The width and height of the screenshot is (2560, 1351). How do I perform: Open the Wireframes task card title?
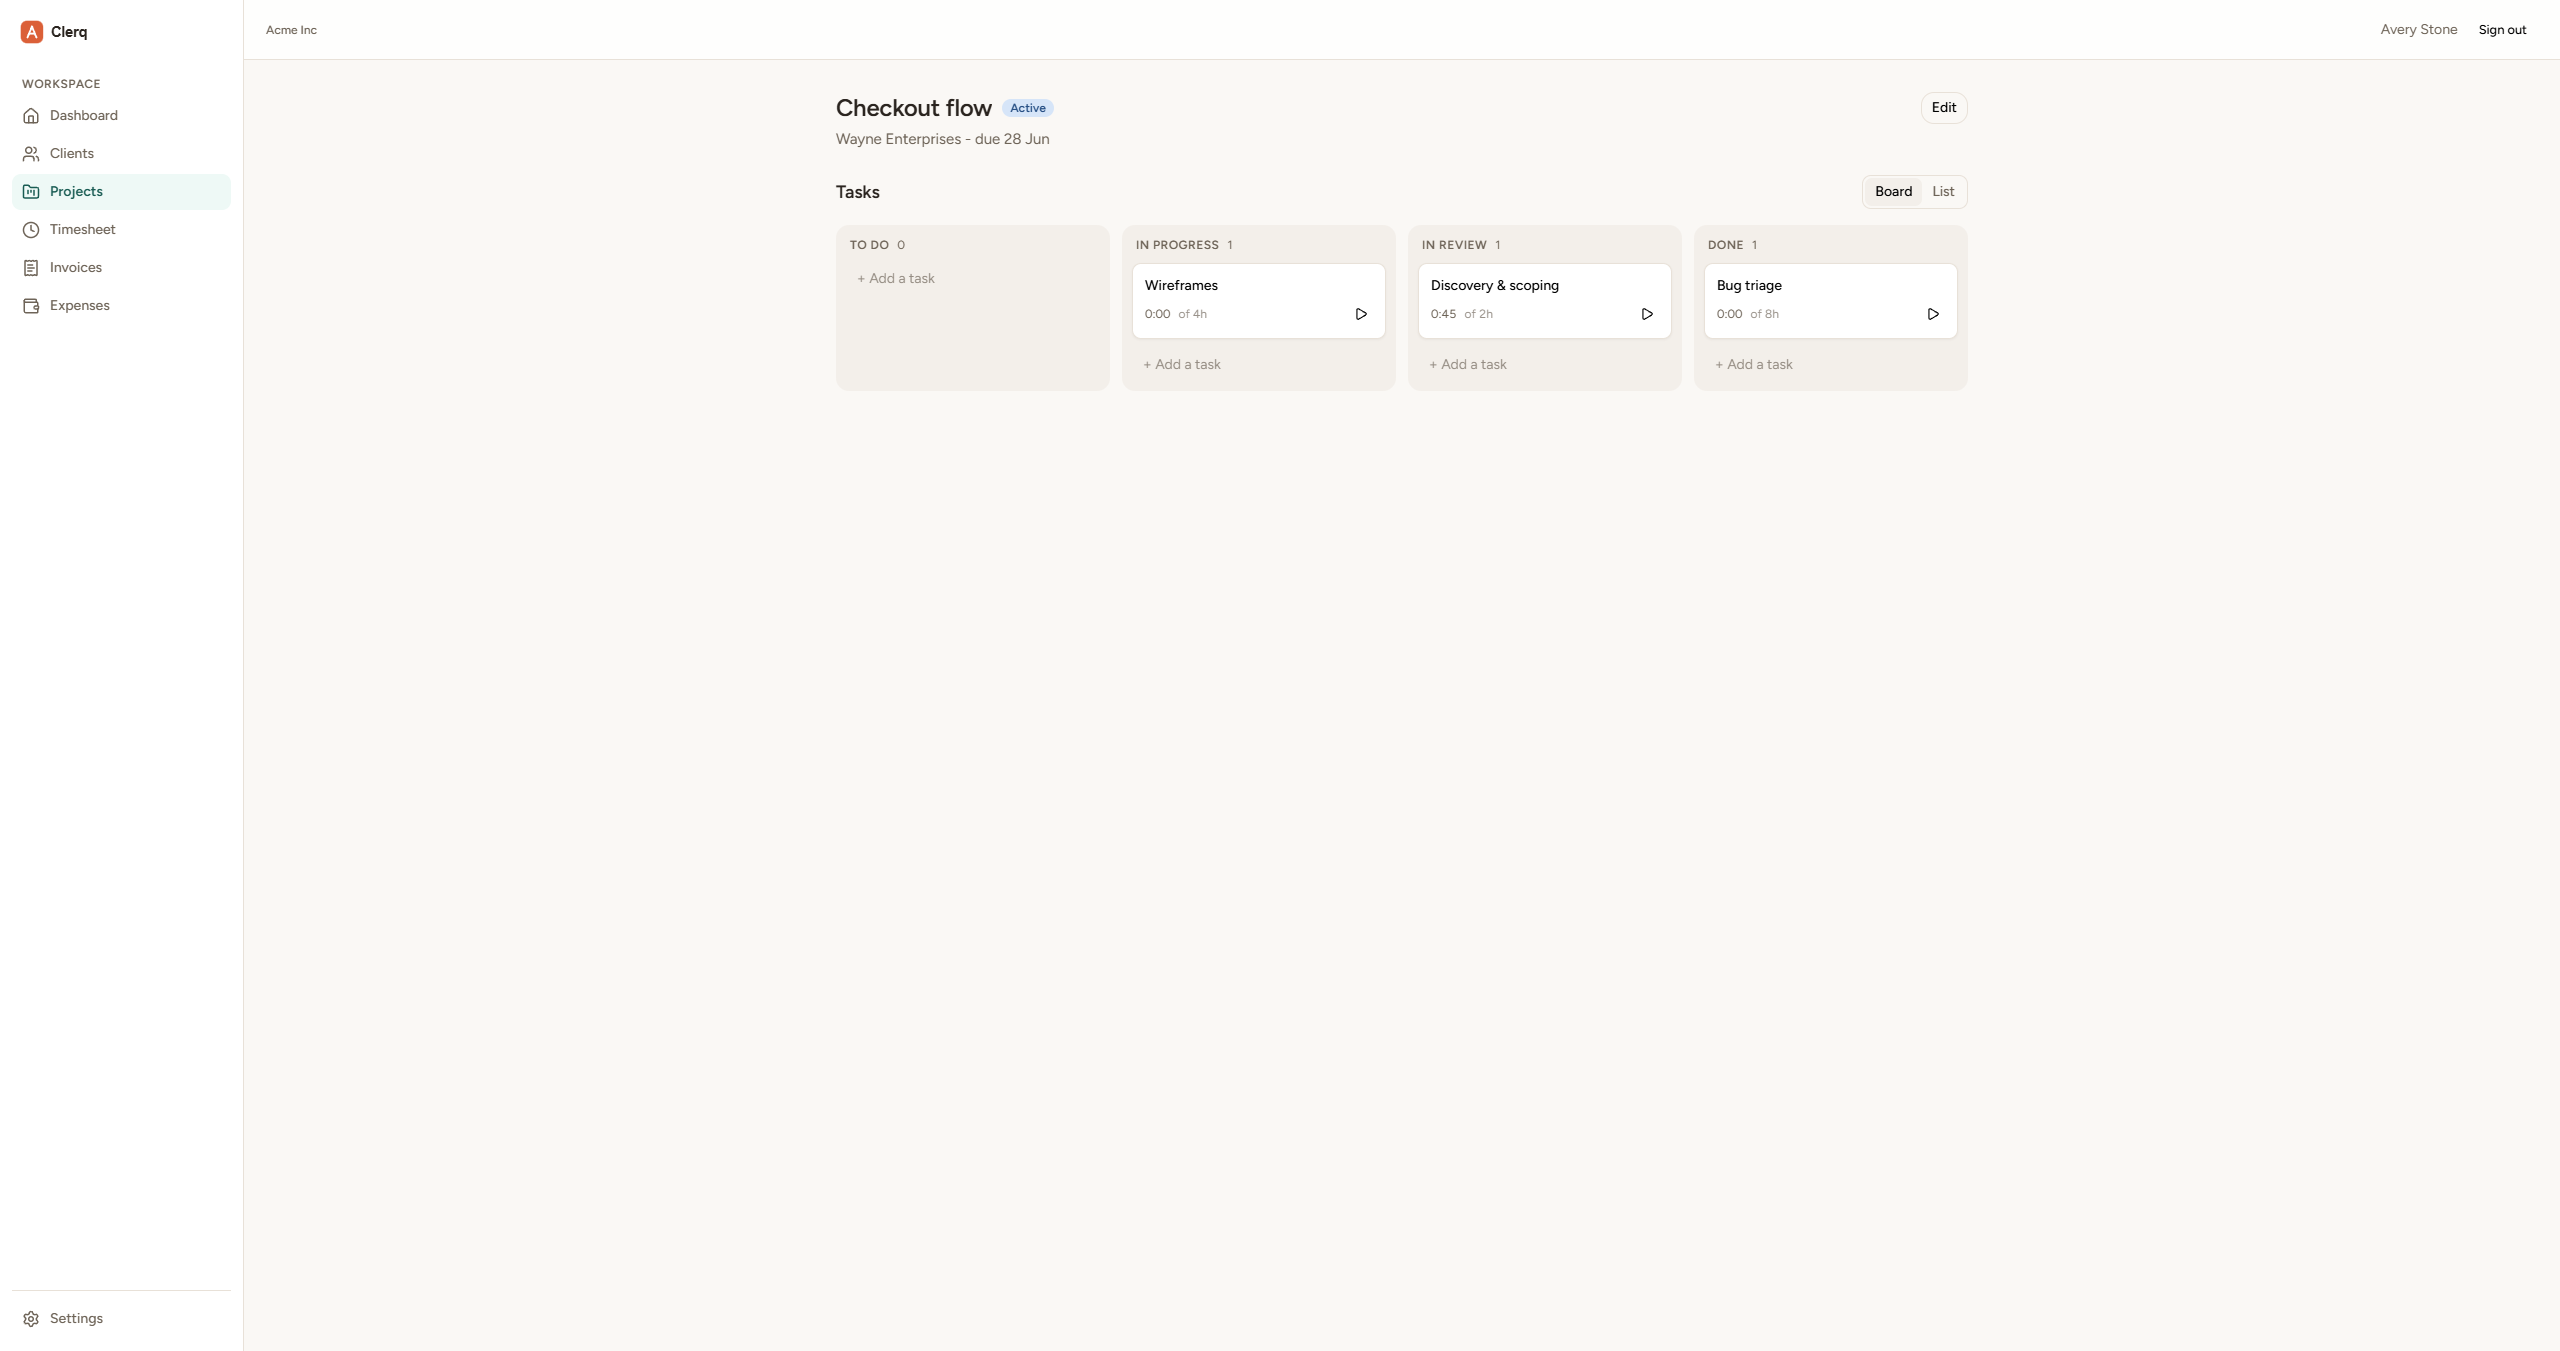[x=1181, y=286]
